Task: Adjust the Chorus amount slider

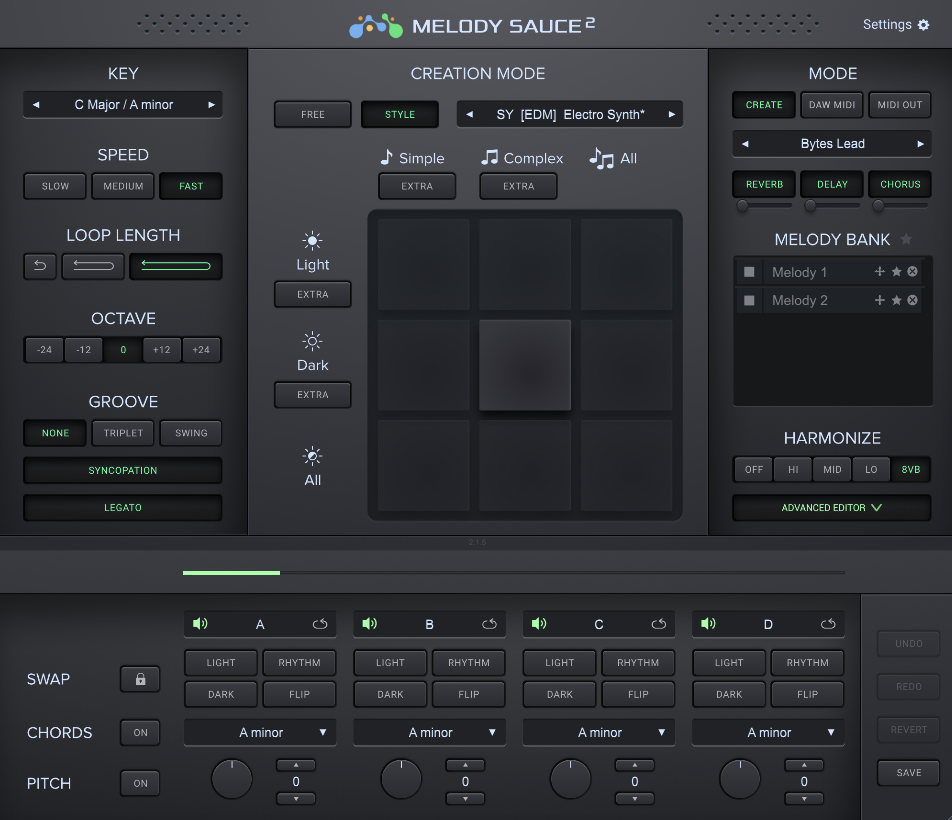Action: (x=900, y=206)
